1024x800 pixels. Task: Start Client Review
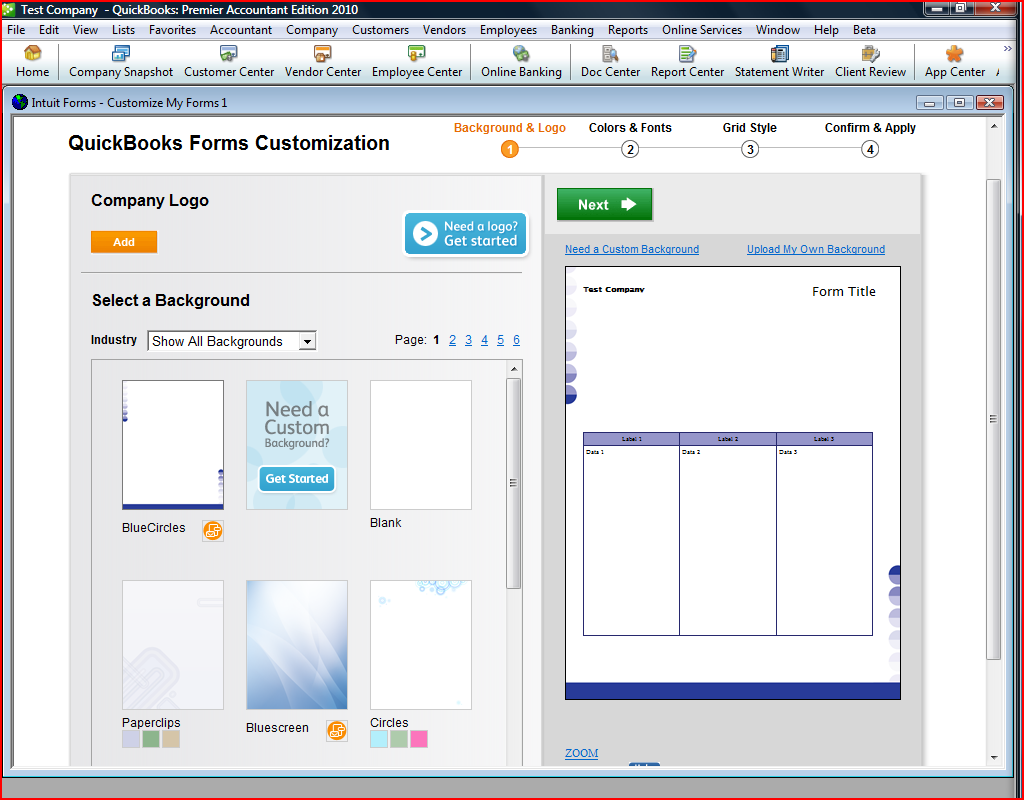[870, 61]
